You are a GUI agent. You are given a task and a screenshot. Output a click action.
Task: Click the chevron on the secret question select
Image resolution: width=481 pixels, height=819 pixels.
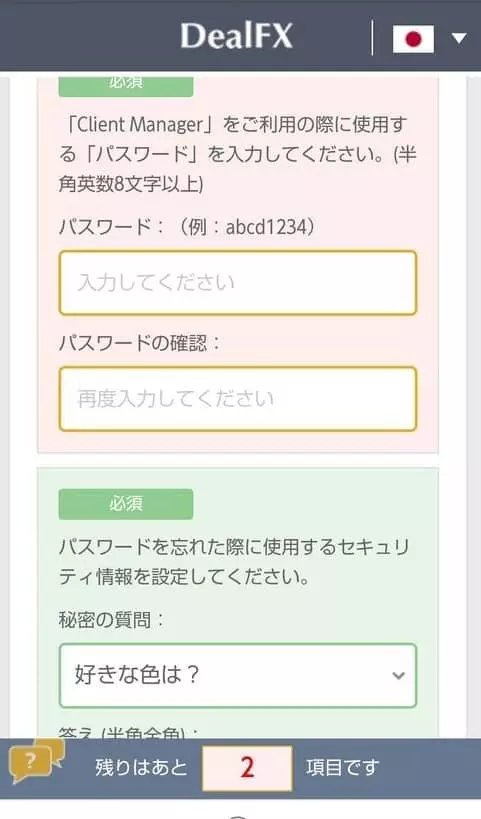(398, 675)
